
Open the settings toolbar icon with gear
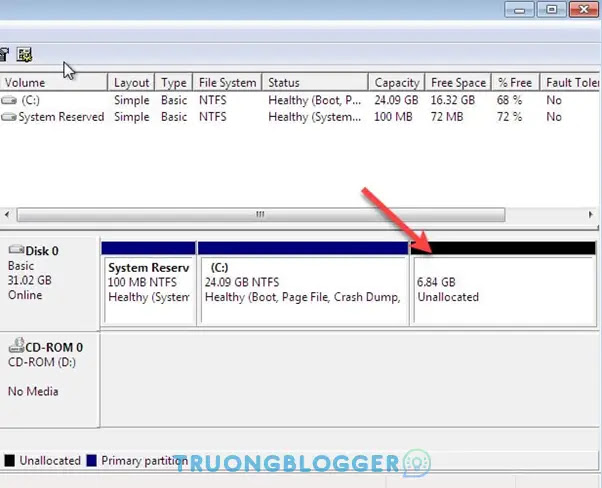[x=24, y=55]
